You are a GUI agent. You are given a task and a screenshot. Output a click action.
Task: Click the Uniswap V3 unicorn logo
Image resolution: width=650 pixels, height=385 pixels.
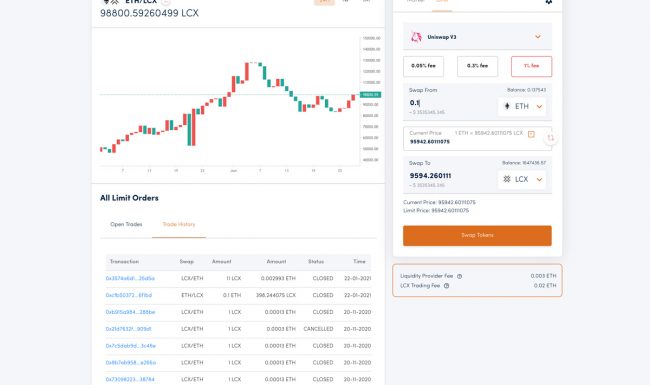(416, 37)
